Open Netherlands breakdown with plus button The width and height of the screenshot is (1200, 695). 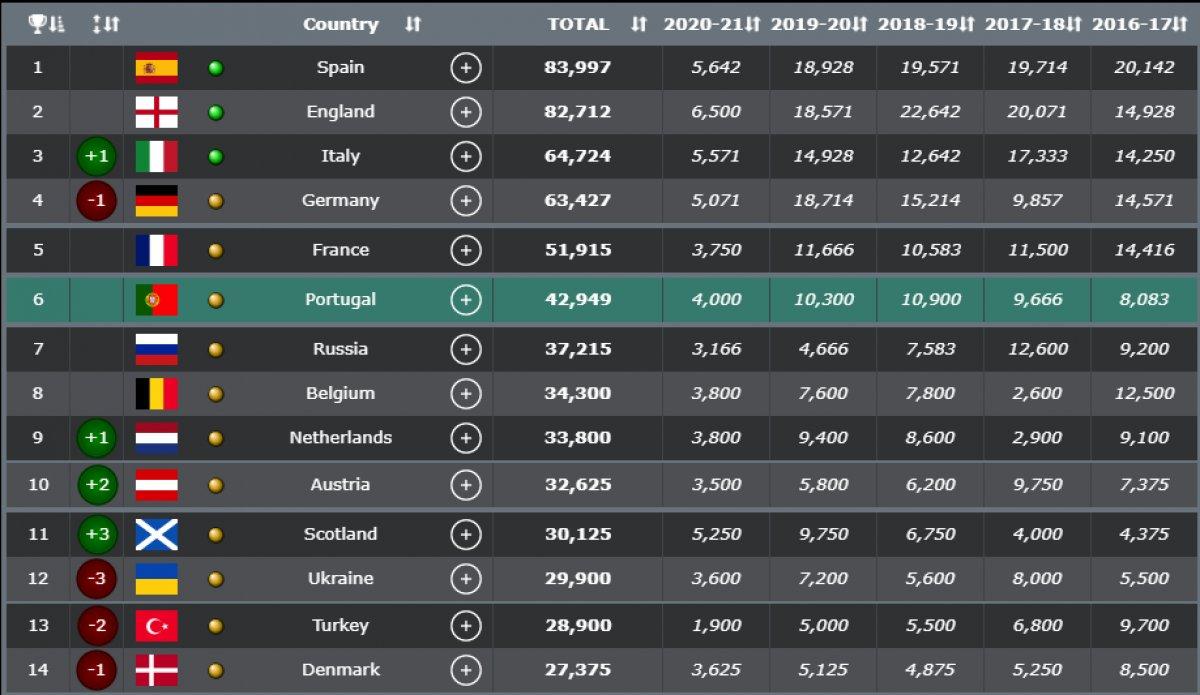465,438
